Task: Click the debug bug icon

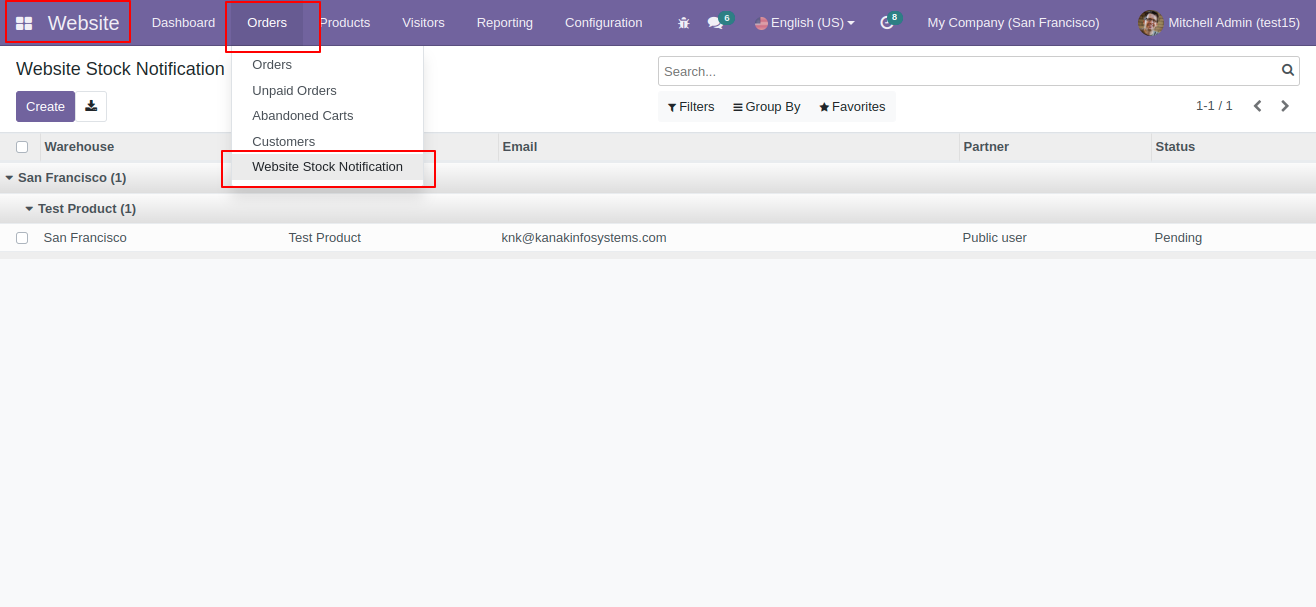Action: click(x=684, y=23)
